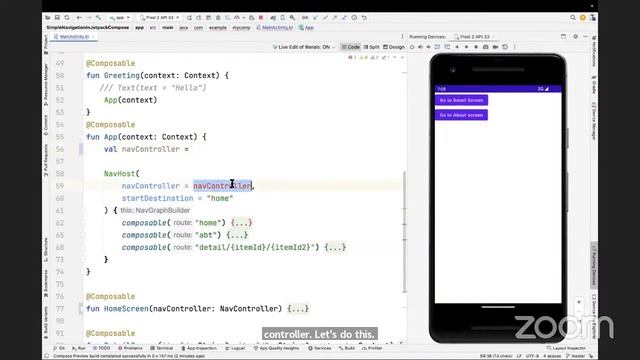
Task: Go back using the left arrow toolbar icon
Action: 79,18
